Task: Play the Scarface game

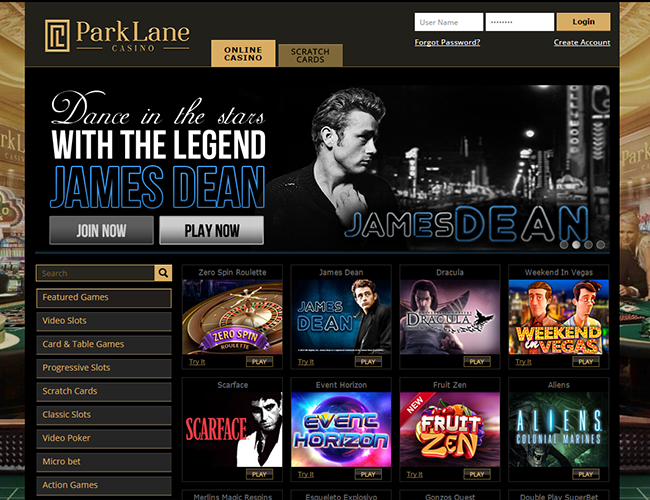Action: (x=260, y=474)
